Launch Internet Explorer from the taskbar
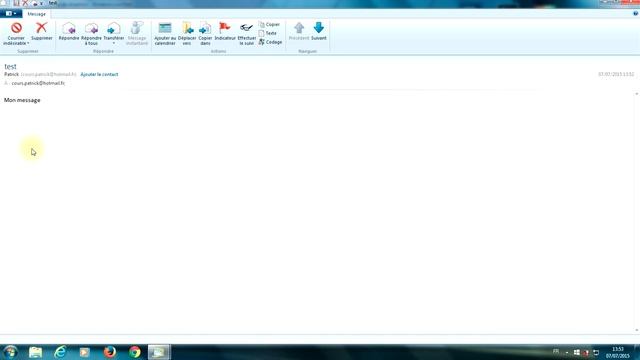 [x=60, y=352]
